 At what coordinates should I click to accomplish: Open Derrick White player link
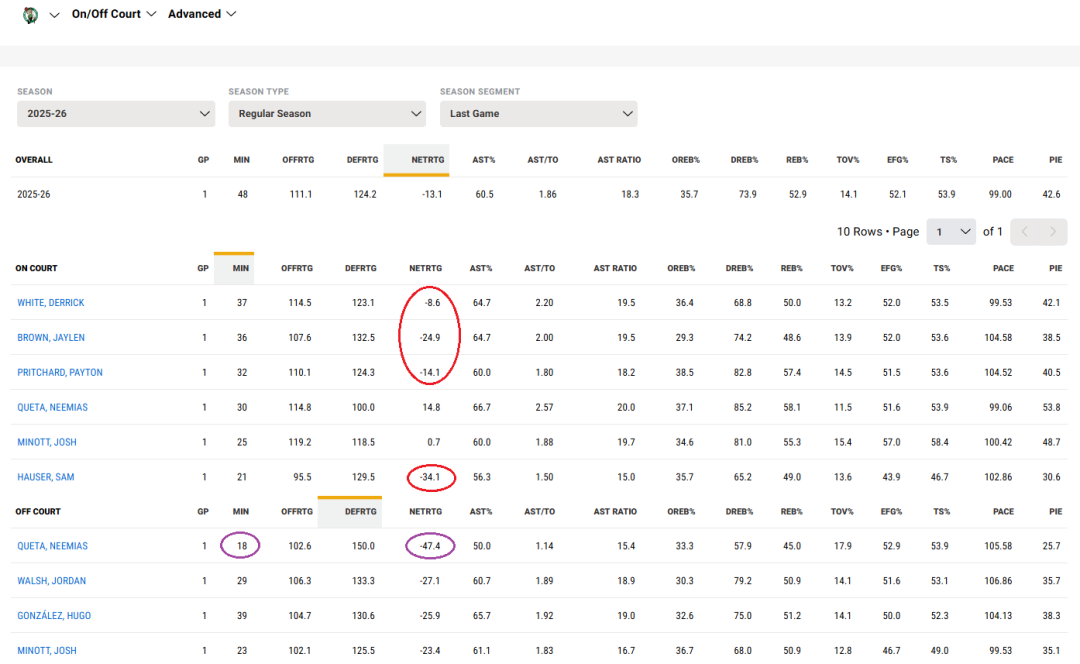(51, 303)
